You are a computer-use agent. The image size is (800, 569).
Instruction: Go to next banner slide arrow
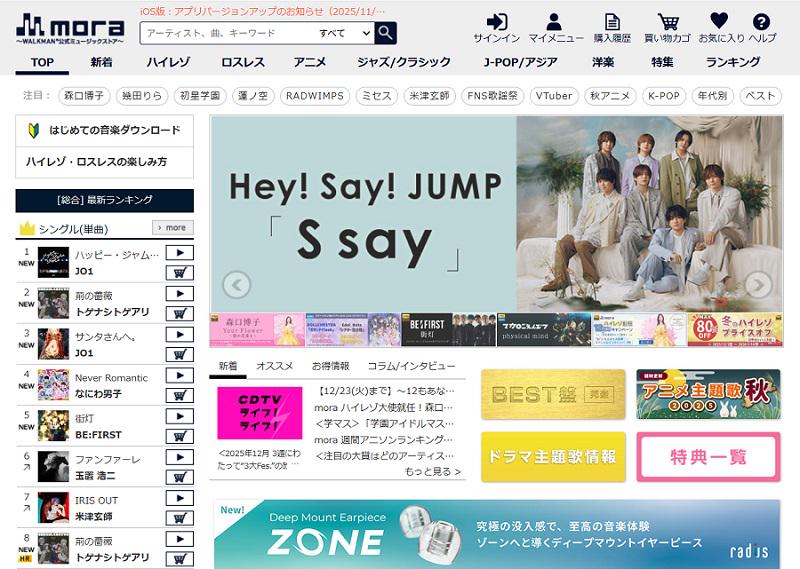pos(758,285)
